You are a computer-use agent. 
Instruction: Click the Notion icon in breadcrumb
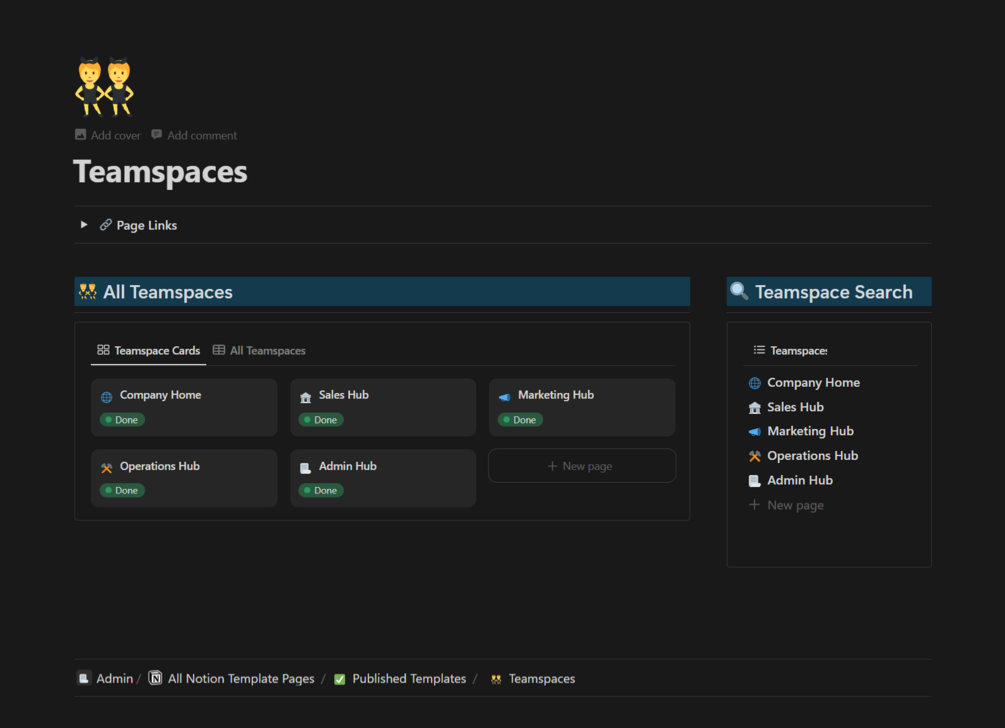[155, 678]
